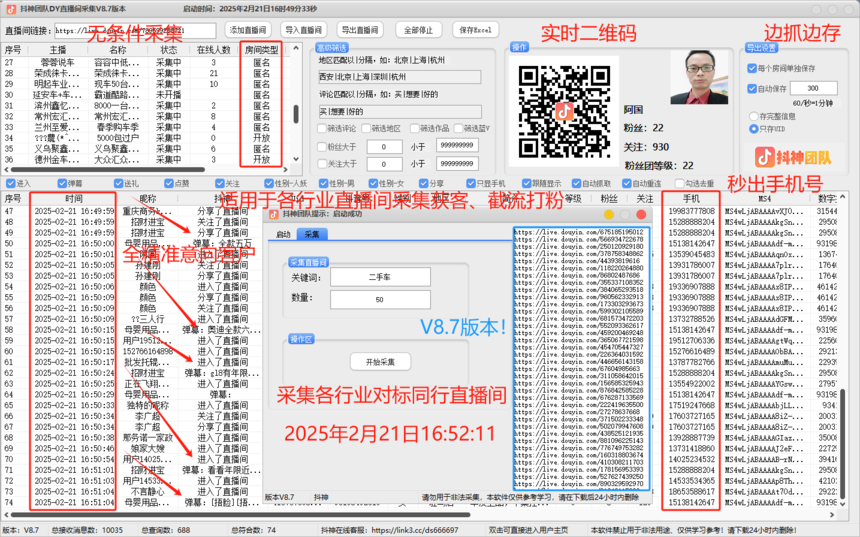Image resolution: width=860 pixels, height=537 pixels.
Task: Toggle the 只显手机 checkbox
Action: click(x=471, y=183)
